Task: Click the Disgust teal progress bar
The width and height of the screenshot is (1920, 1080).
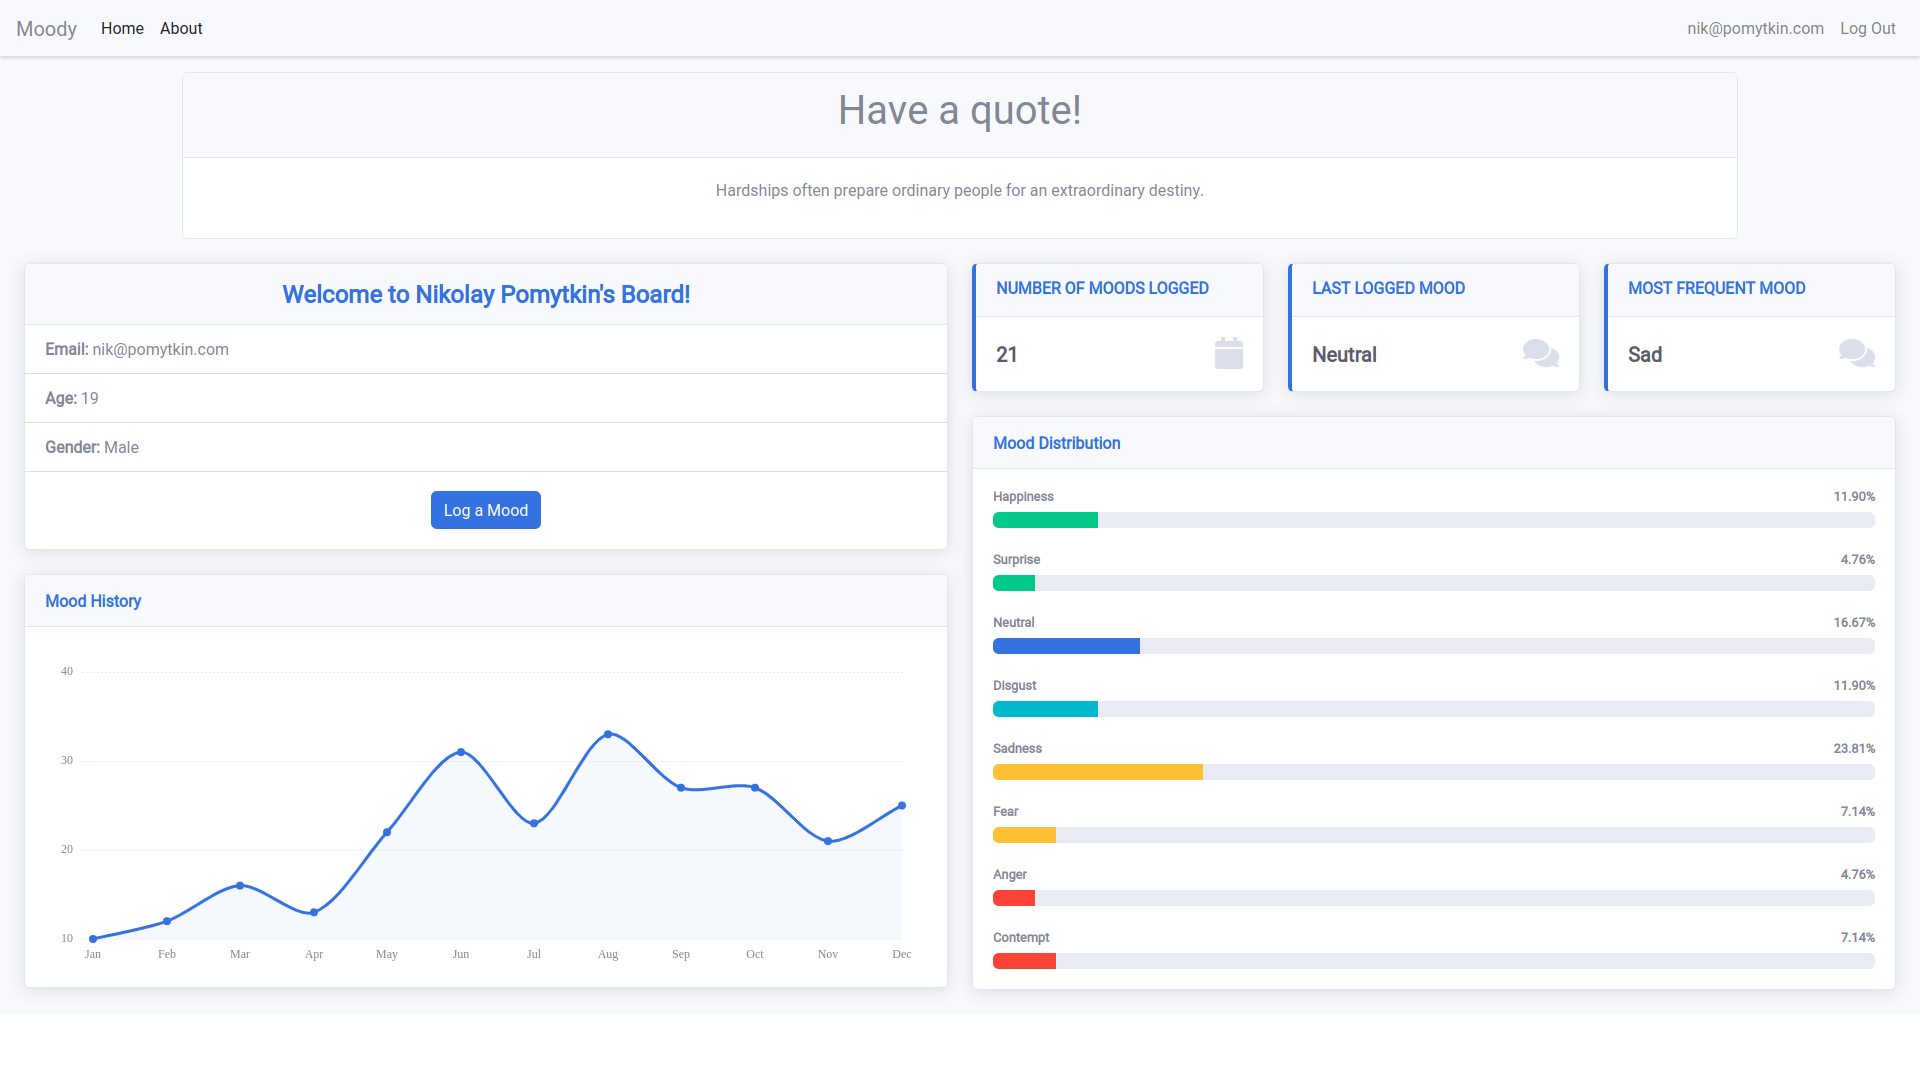Action: (1045, 709)
